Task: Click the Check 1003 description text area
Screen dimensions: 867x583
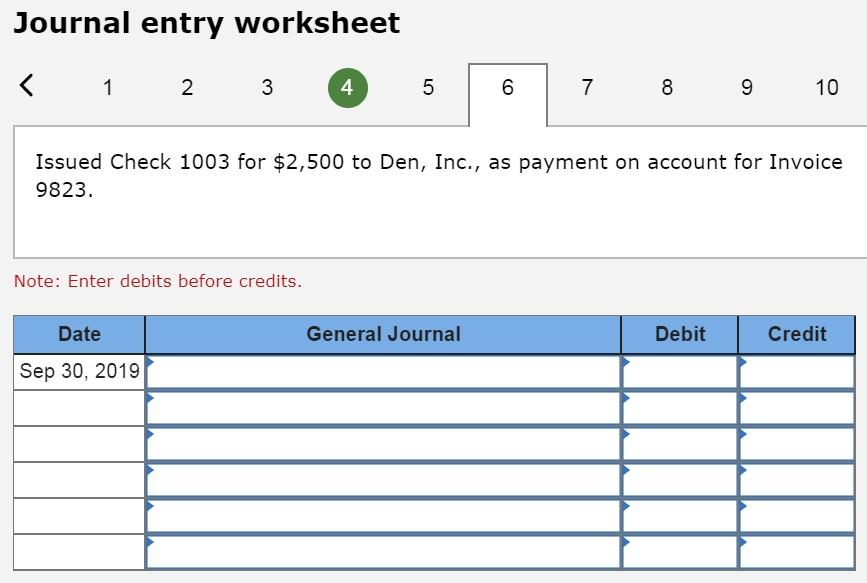Action: pos(433,175)
